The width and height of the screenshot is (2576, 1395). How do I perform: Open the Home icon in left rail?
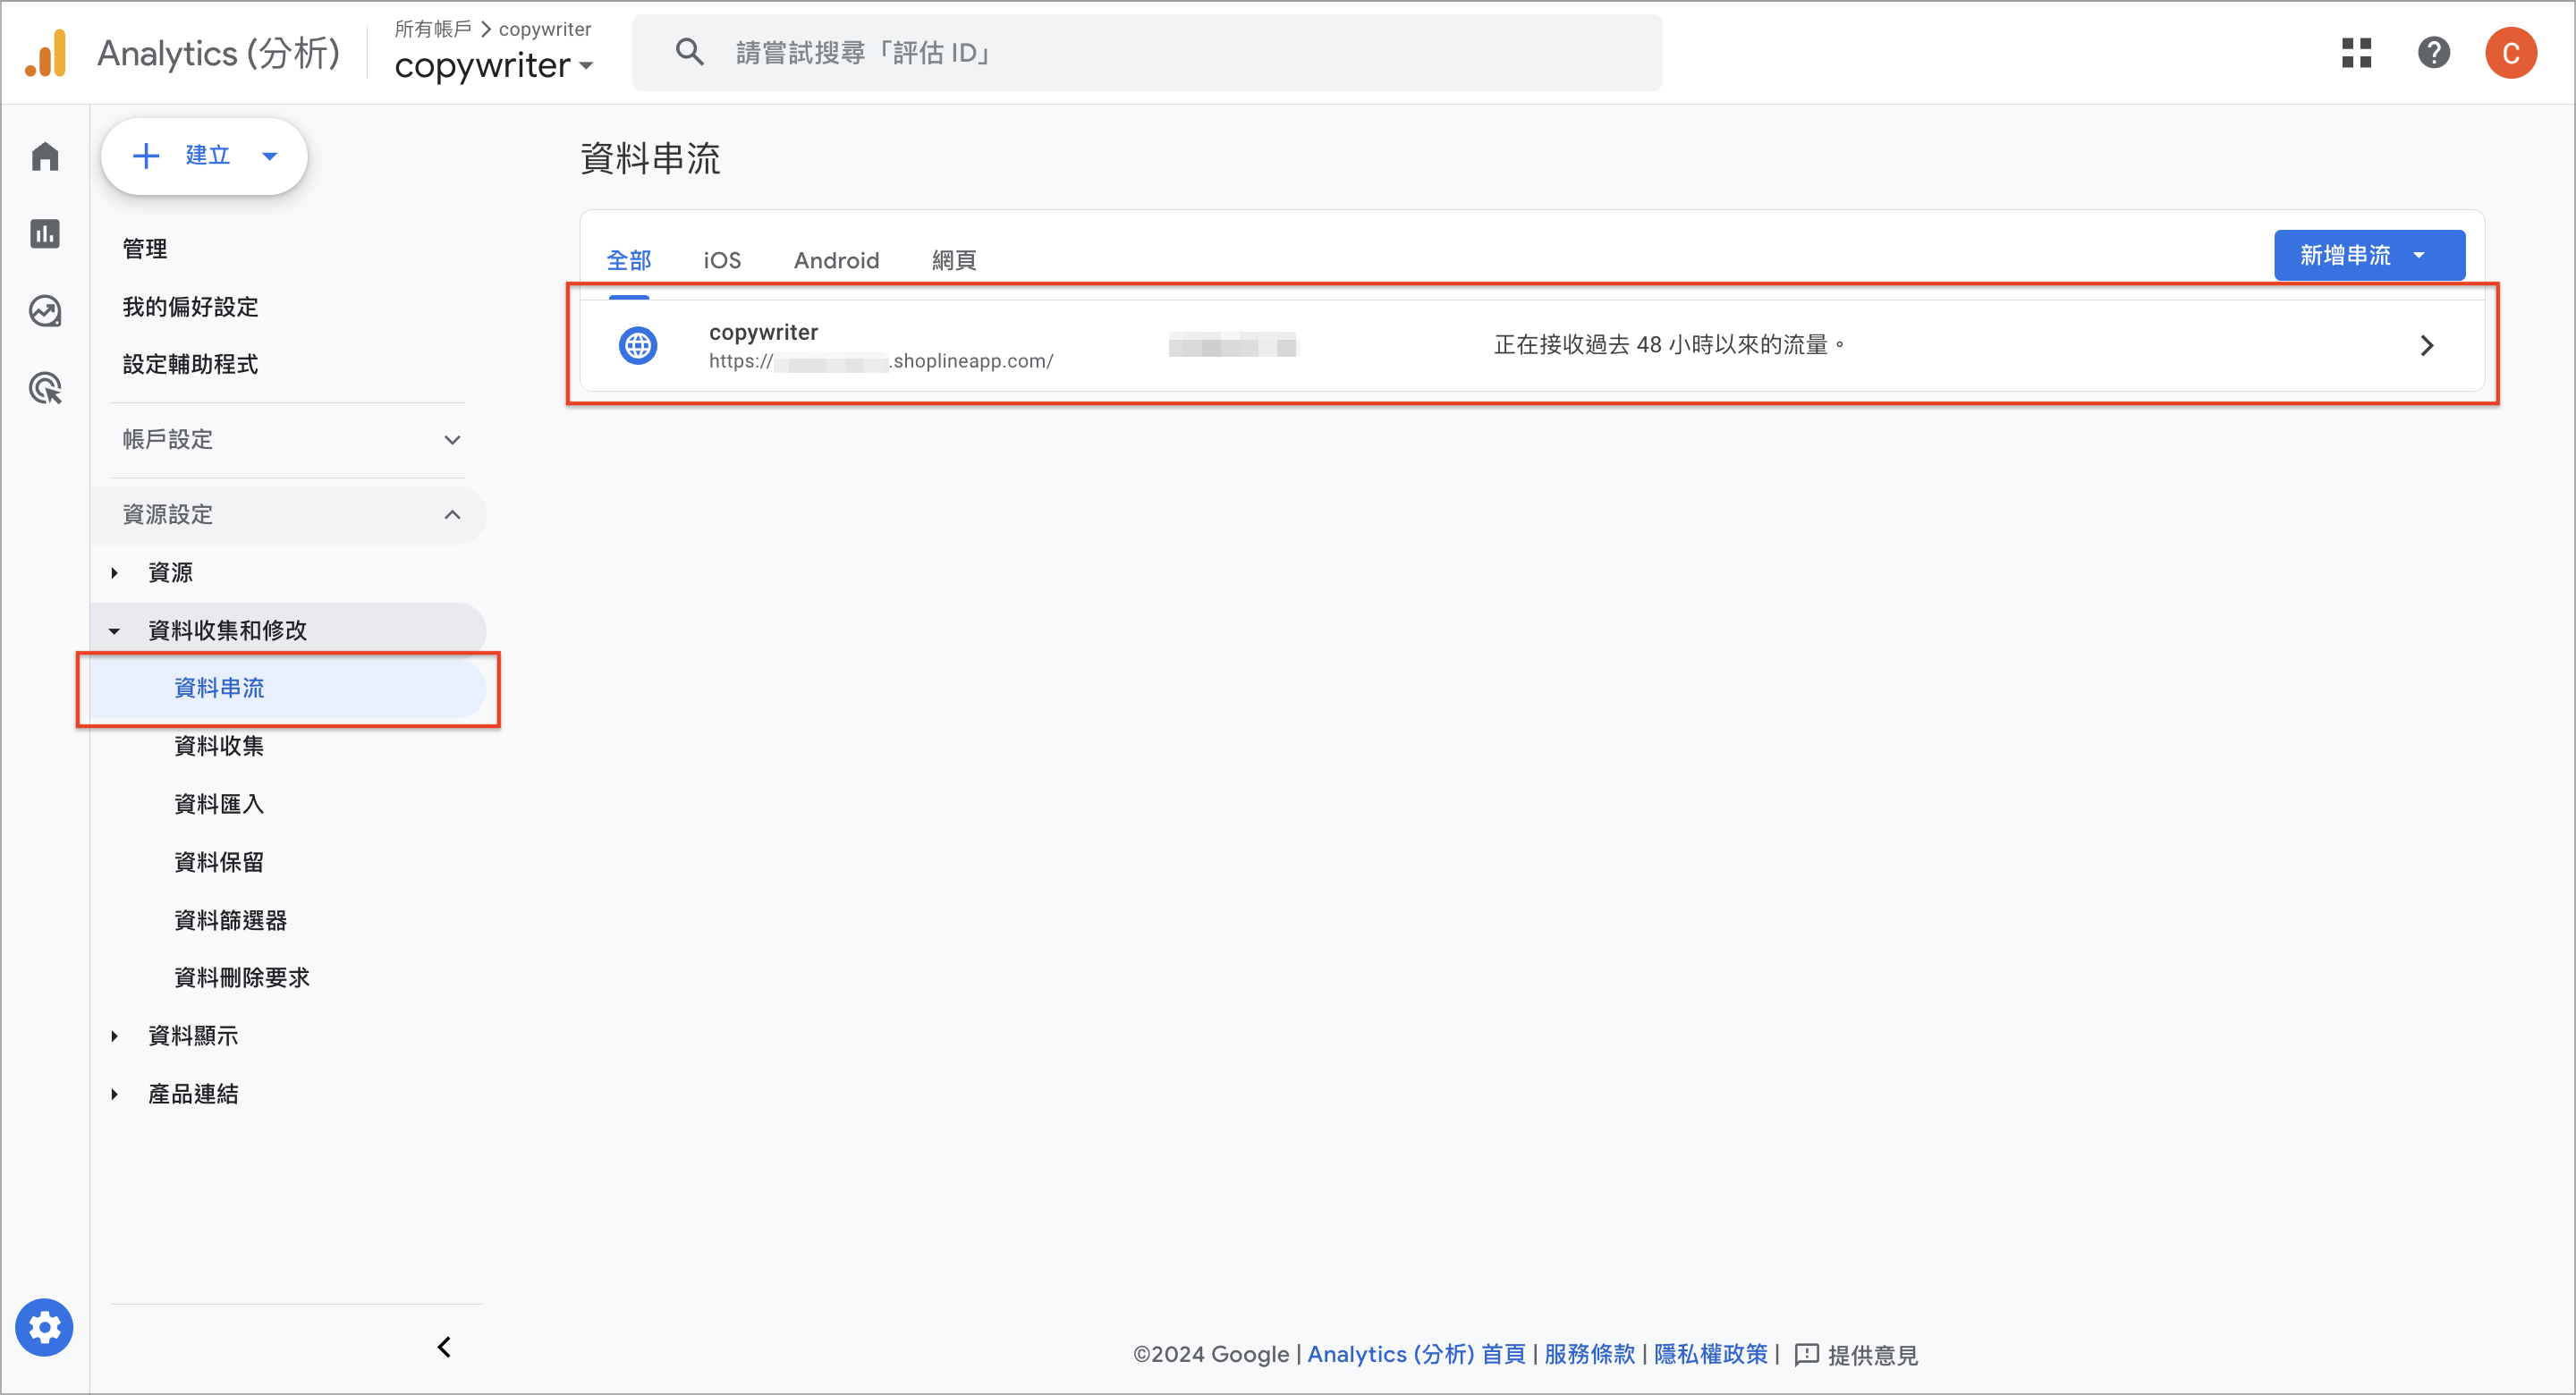[x=45, y=156]
